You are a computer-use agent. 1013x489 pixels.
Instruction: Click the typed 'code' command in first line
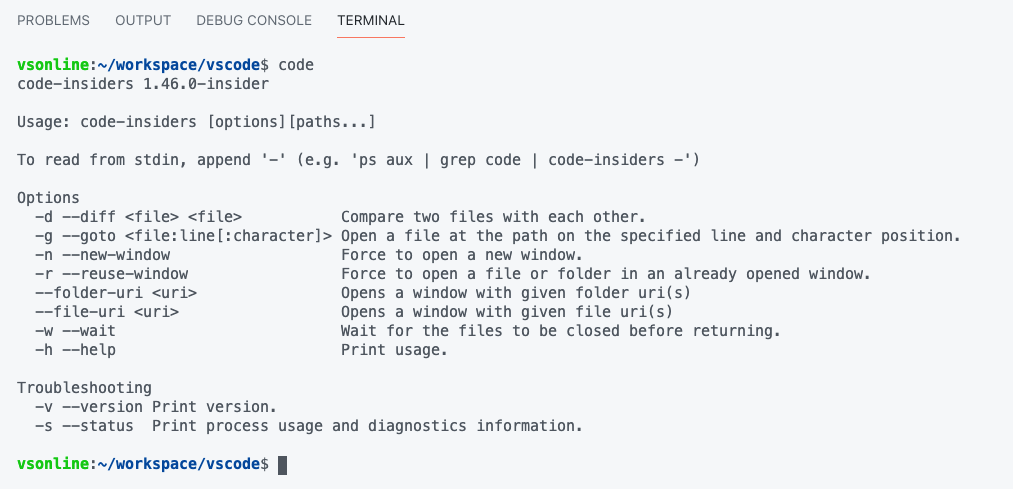(296, 65)
